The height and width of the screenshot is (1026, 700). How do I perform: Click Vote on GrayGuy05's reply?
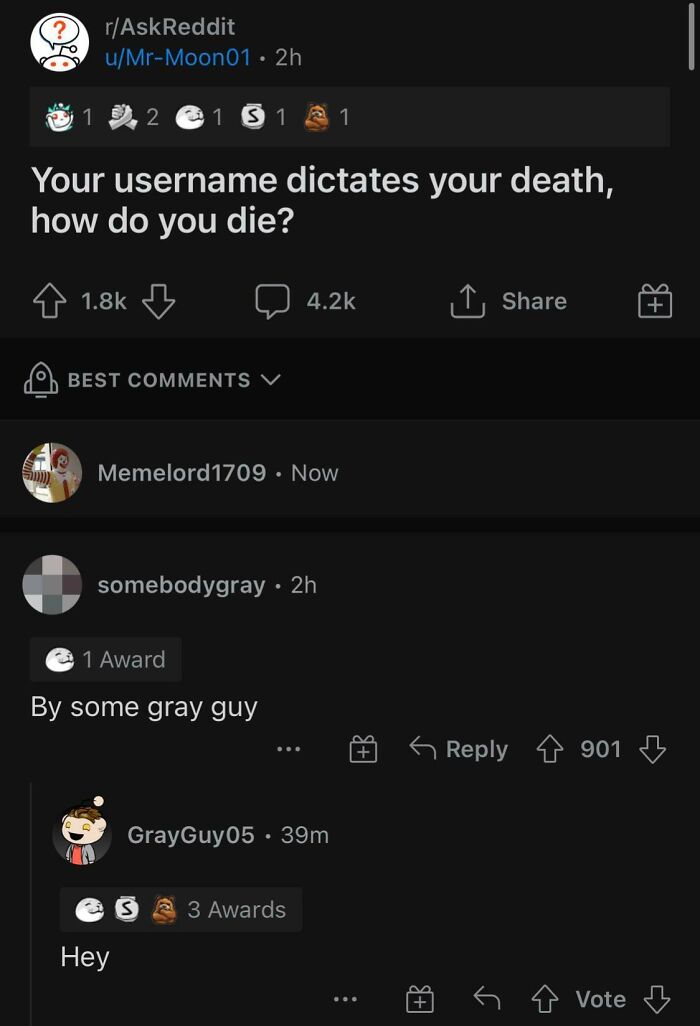(x=600, y=998)
